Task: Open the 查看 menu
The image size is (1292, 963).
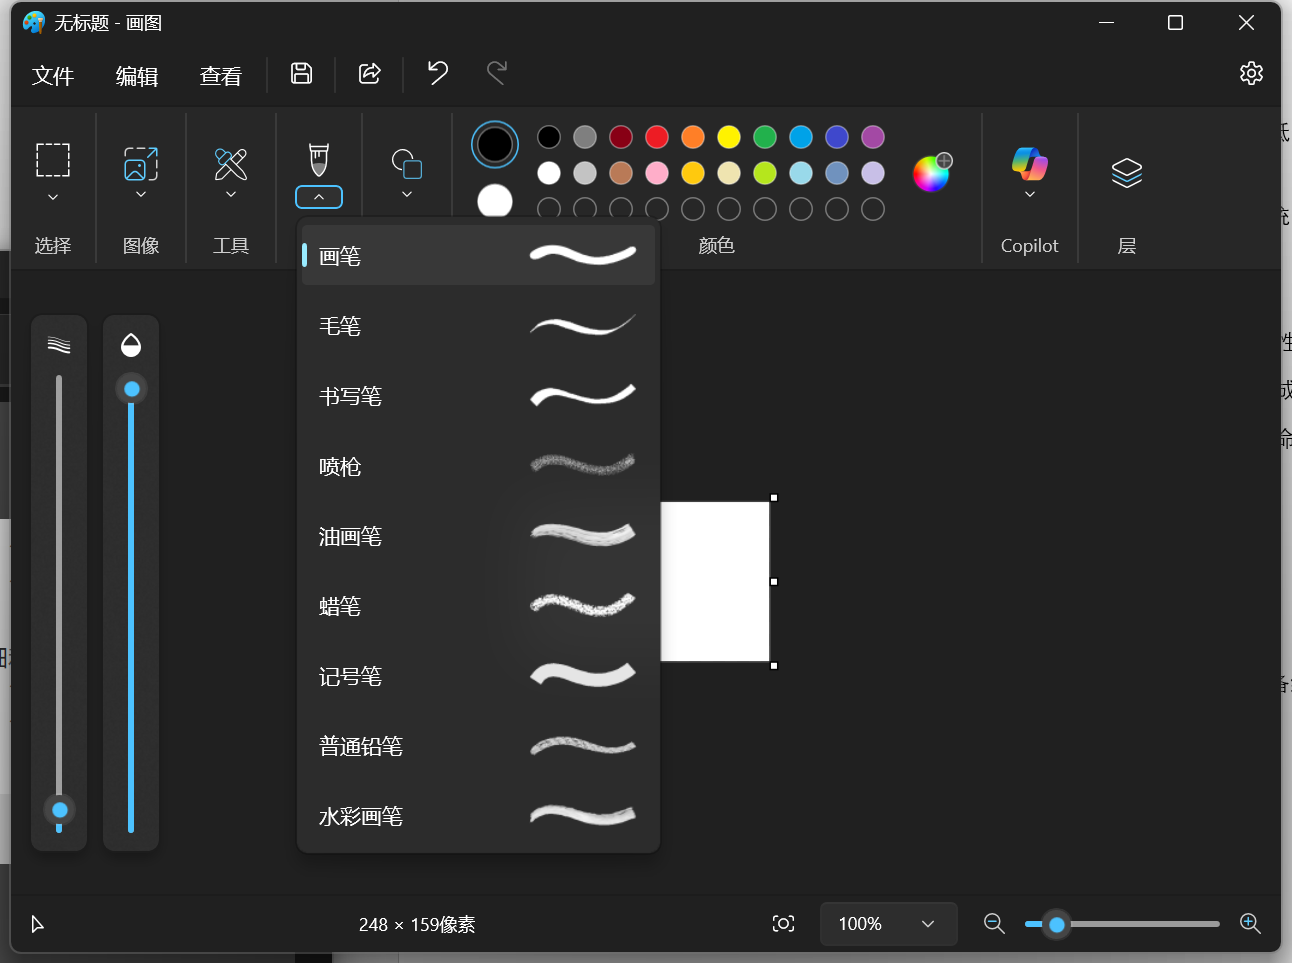Action: coord(220,76)
